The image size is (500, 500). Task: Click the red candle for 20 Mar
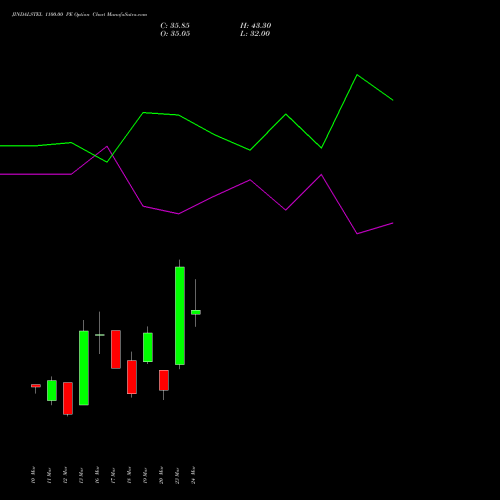[164, 380]
